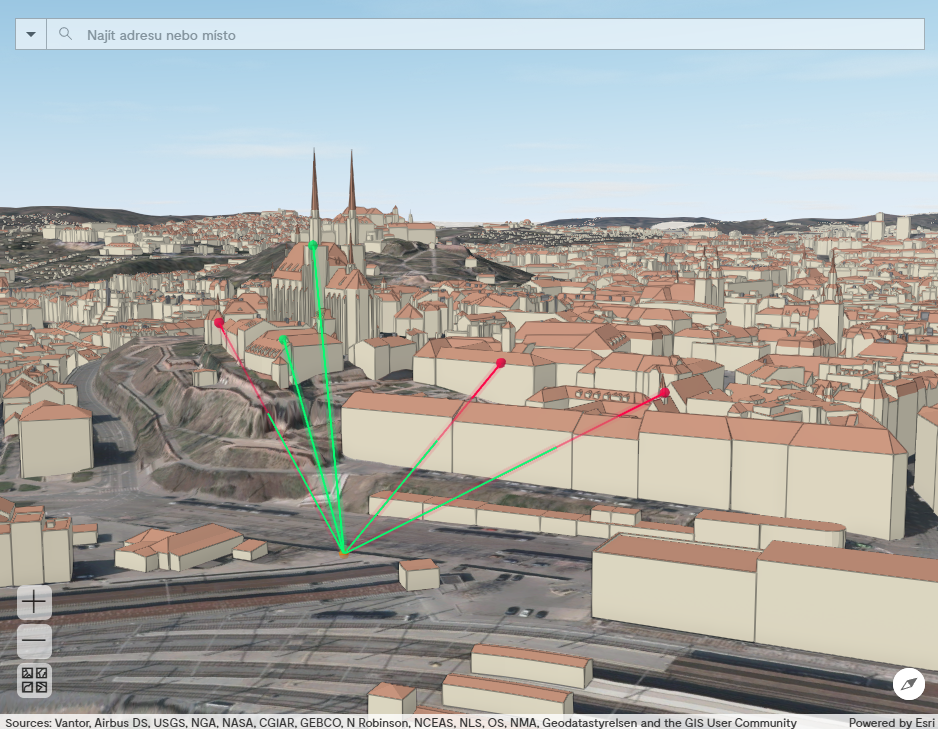Viewport: 938px width, 729px height.
Task: Zoom in on the map
Action: 32,603
